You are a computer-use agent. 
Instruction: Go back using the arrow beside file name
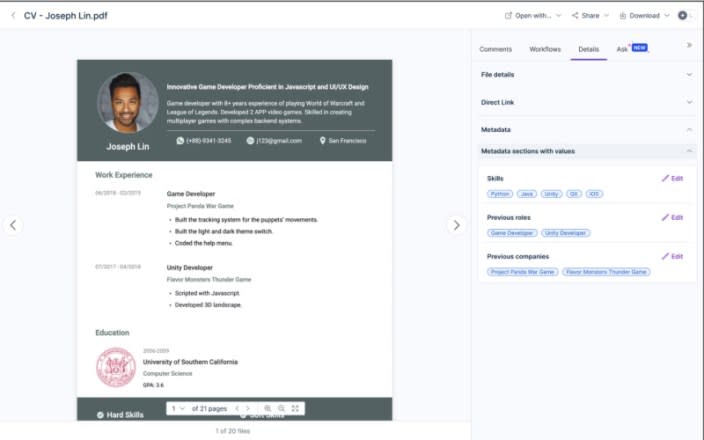pos(13,16)
